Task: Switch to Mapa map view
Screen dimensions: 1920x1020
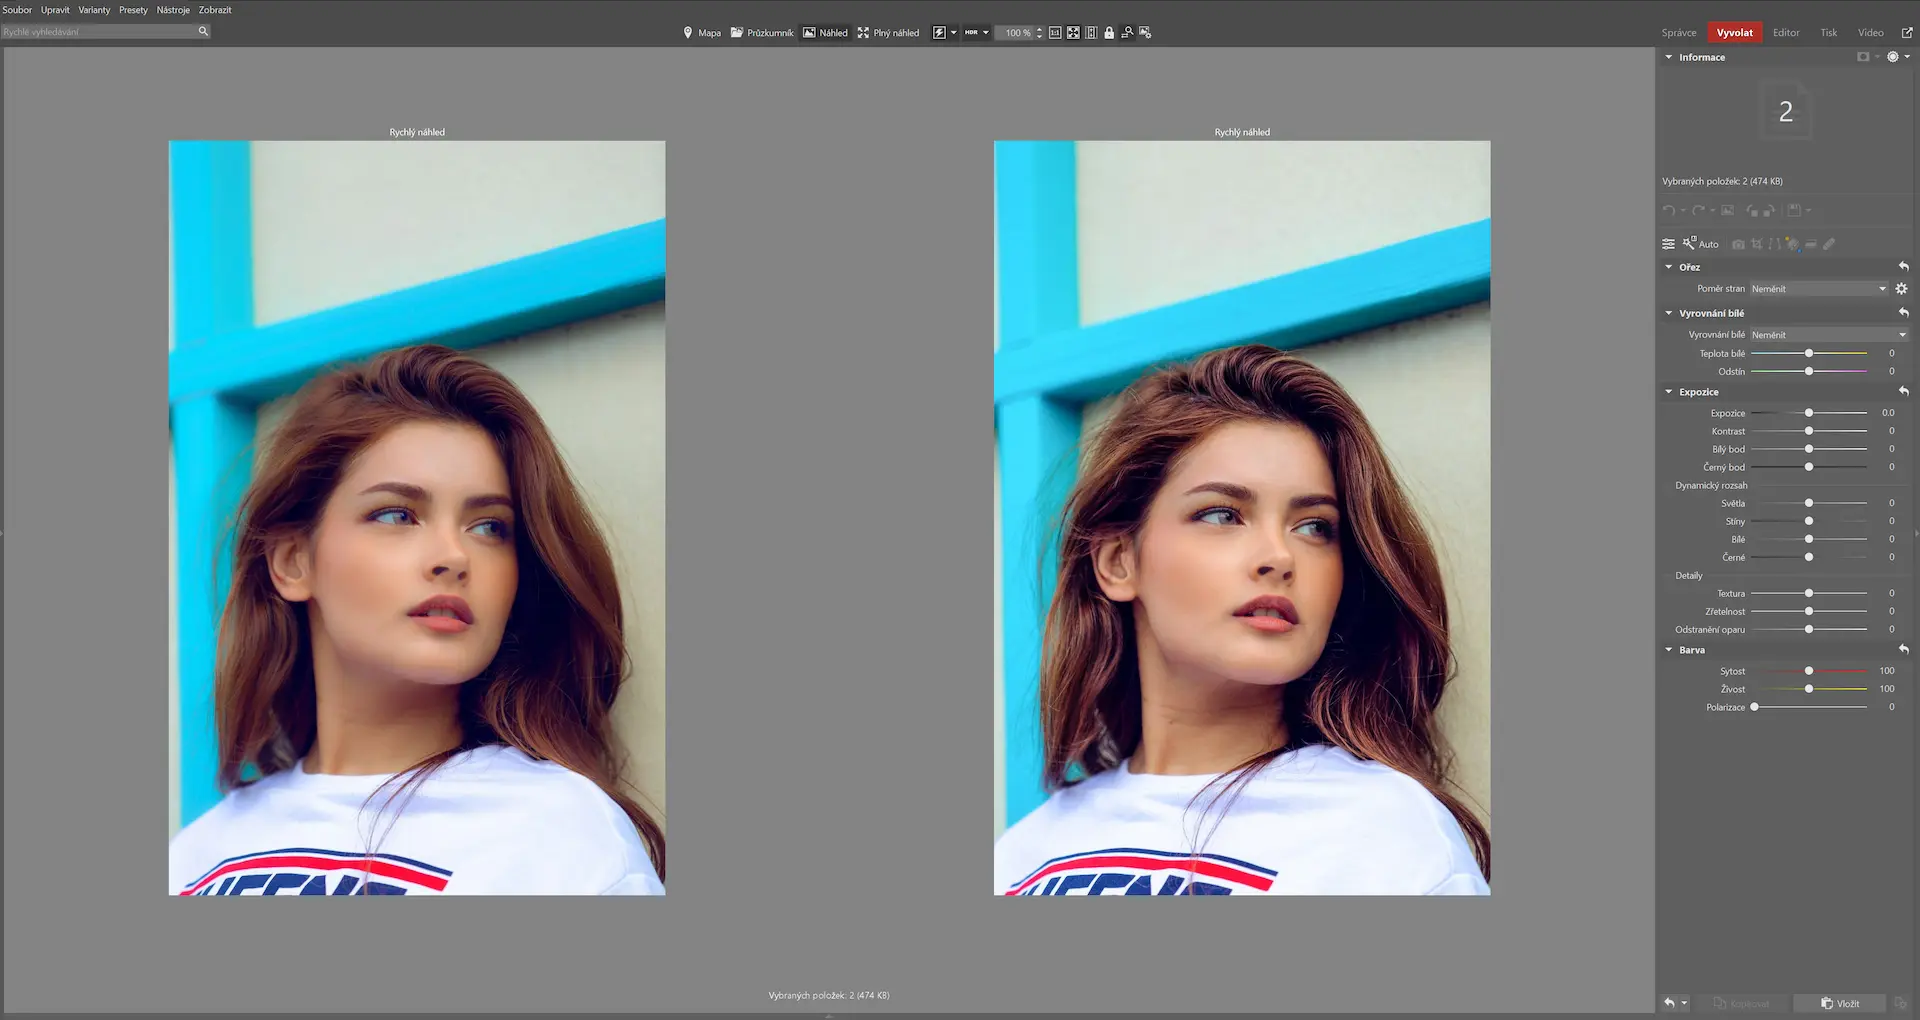Action: pyautogui.click(x=701, y=33)
